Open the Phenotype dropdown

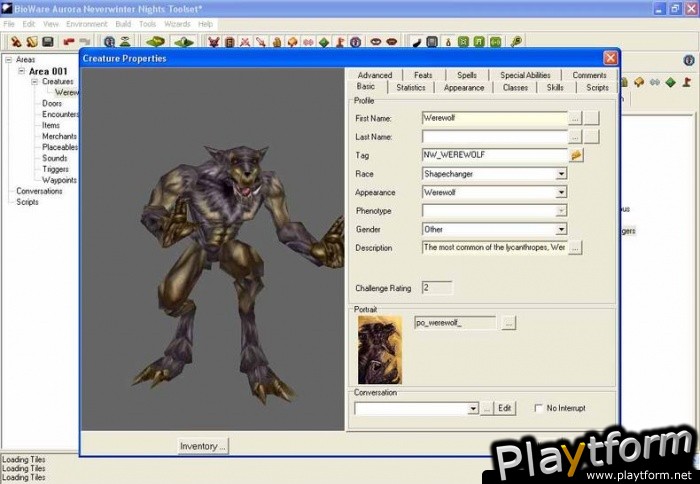(561, 211)
